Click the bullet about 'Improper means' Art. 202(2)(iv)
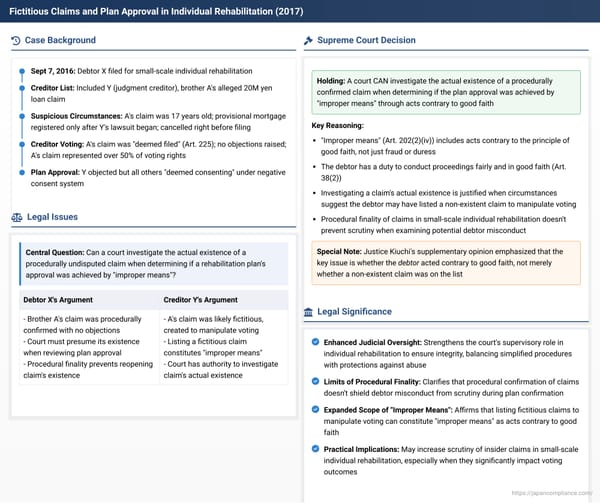This screenshot has width=600, height=503. (445, 146)
